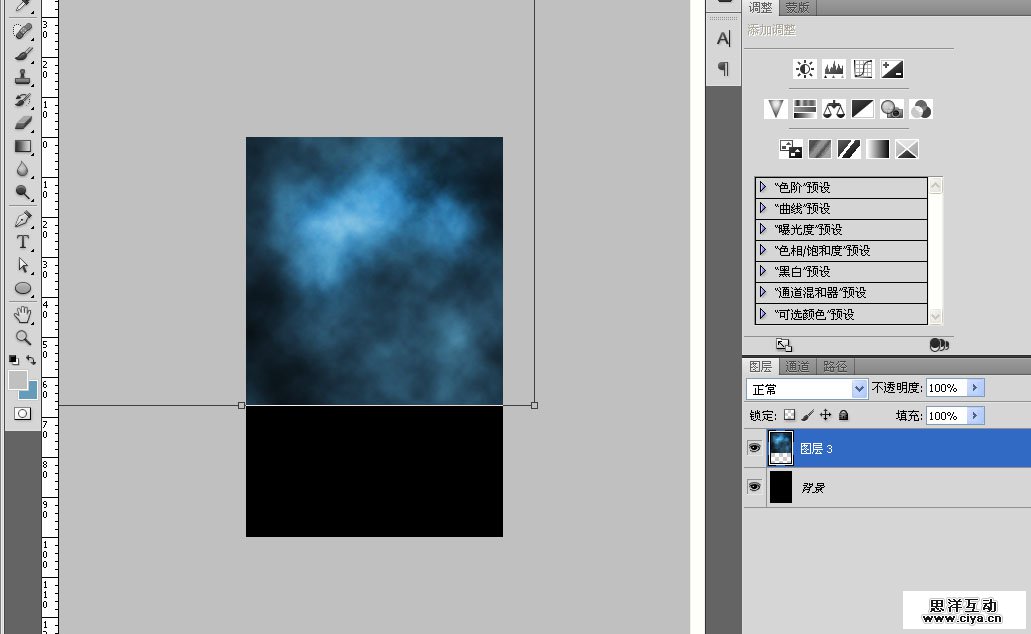Swap foreground and background colors
The width and height of the screenshot is (1031, 634).
pyautogui.click(x=32, y=360)
